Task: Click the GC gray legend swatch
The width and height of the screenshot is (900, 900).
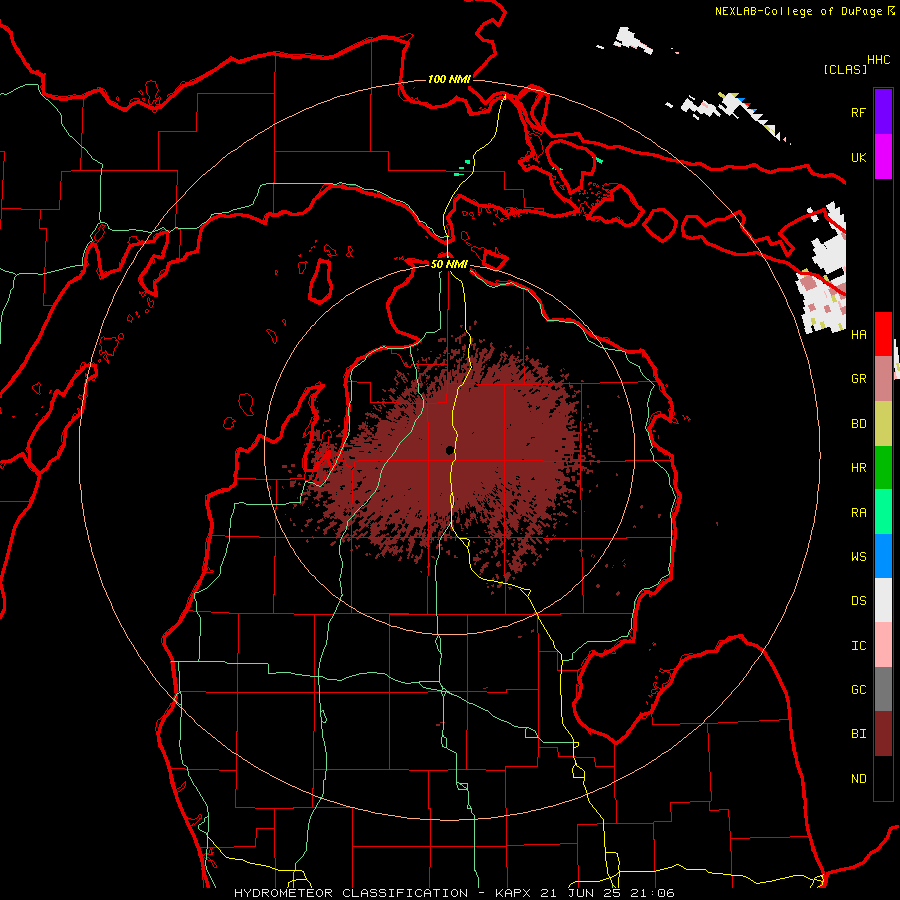Action: pos(883,689)
